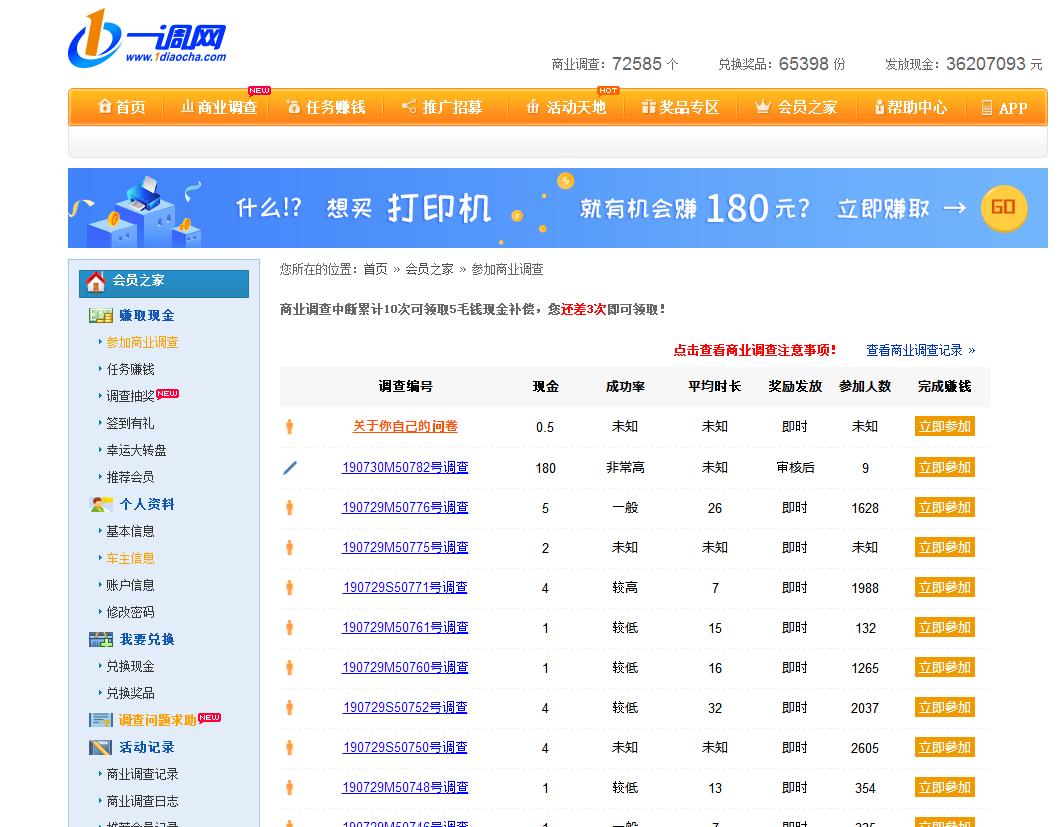Click the 我要兑换 exchange icon in sidebar
The image size is (1061, 827).
click(x=101, y=638)
